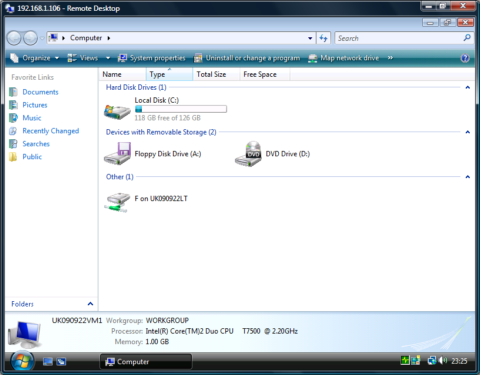This screenshot has width=480, height=375.
Task: Click the Public folder icon in sidebar
Action: (13, 157)
